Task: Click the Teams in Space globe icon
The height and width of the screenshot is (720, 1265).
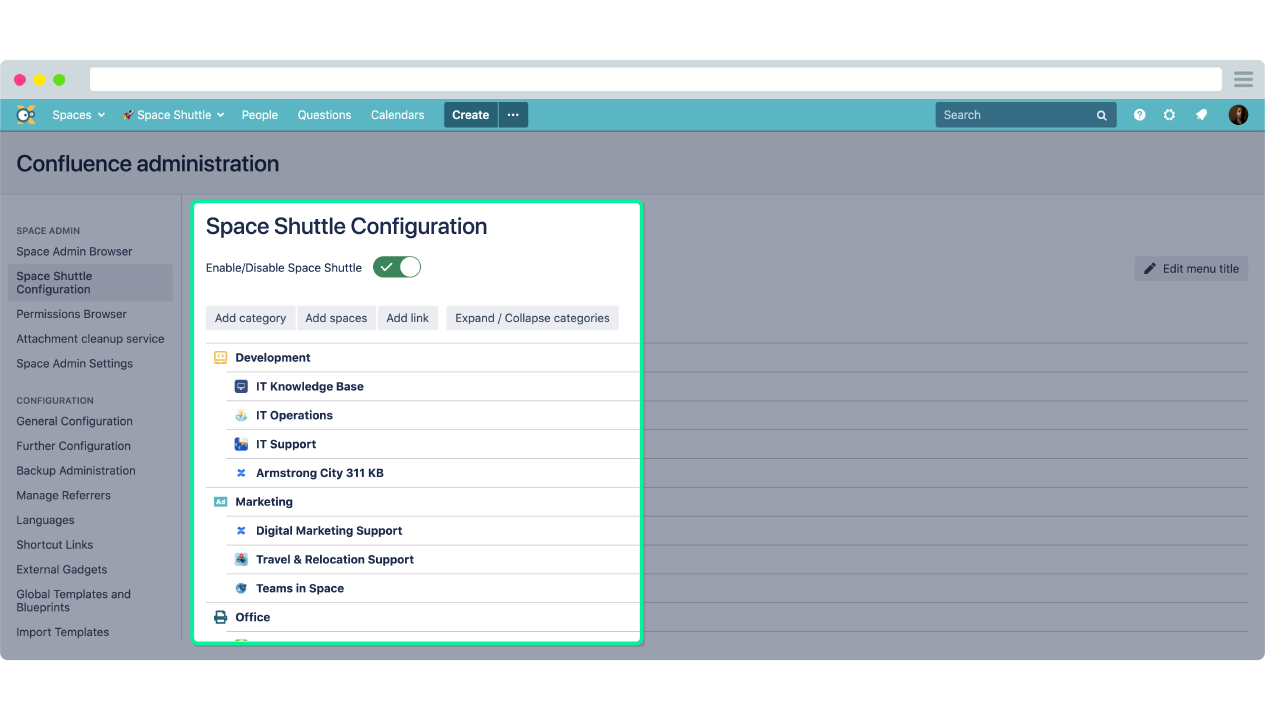Action: point(240,588)
